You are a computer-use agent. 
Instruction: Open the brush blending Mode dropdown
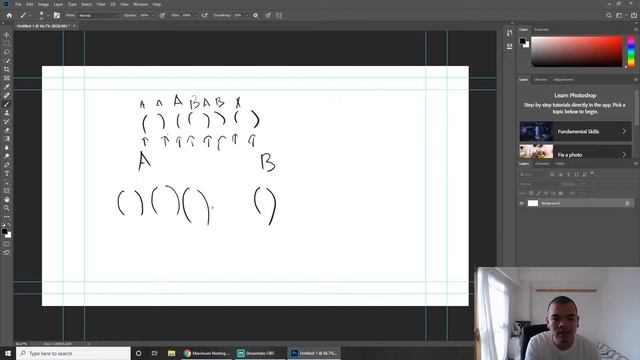click(x=99, y=16)
